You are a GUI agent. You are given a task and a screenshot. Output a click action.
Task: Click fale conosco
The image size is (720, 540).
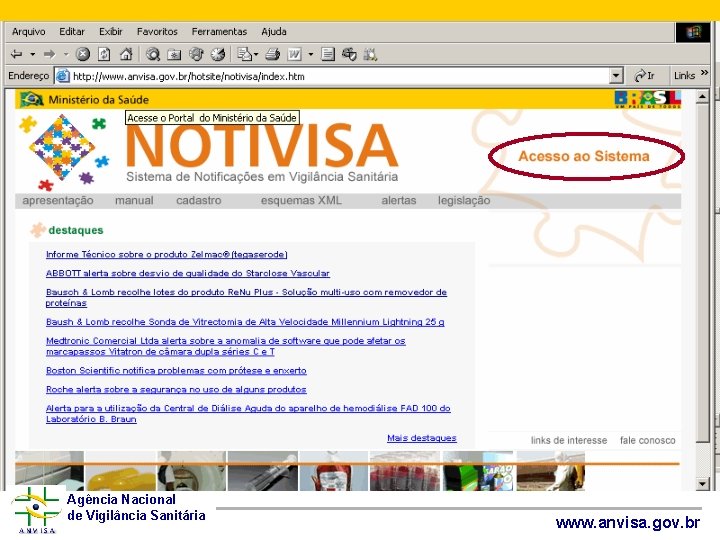647,440
